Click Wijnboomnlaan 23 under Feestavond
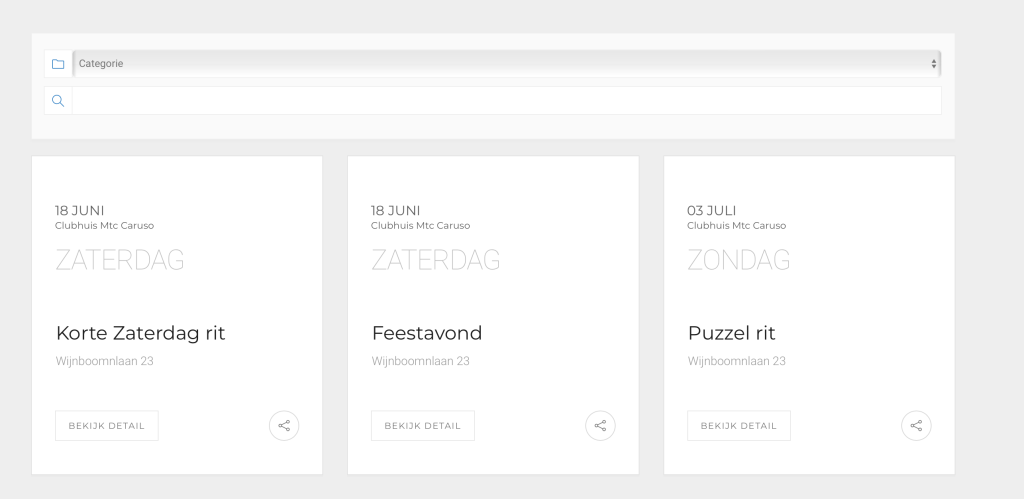Screen dimensions: 1024x499 (421, 361)
